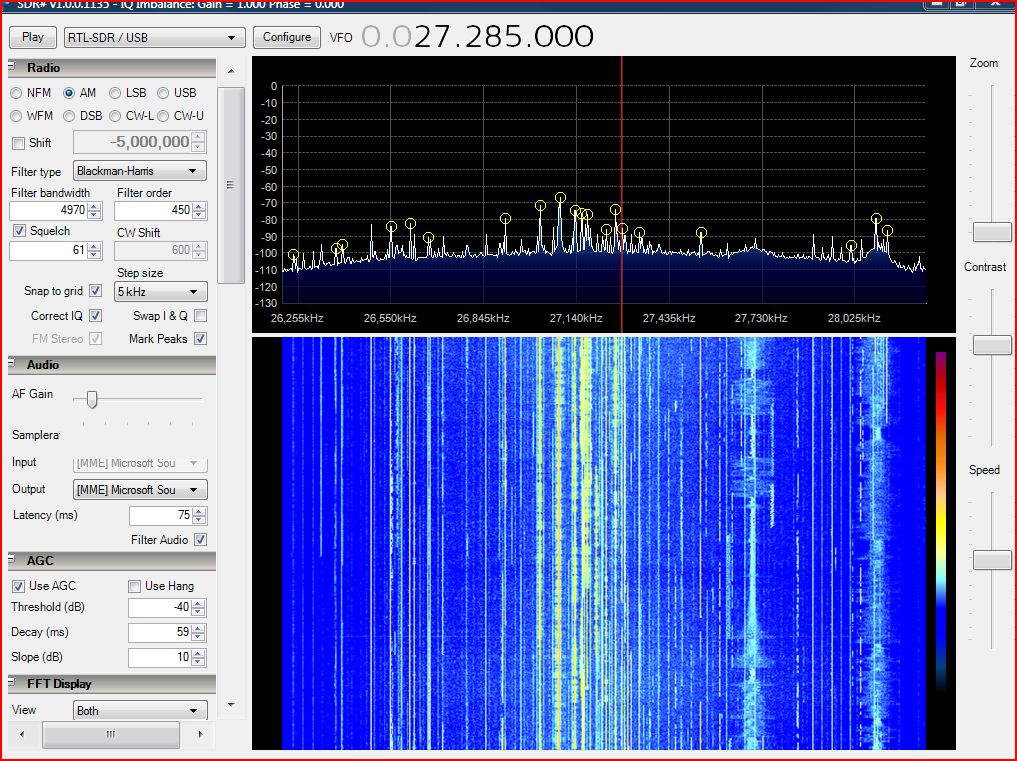Viewport: 1017px width, 761px height.
Task: Open the Step size 5 kHz dropdown
Action: (x=161, y=292)
